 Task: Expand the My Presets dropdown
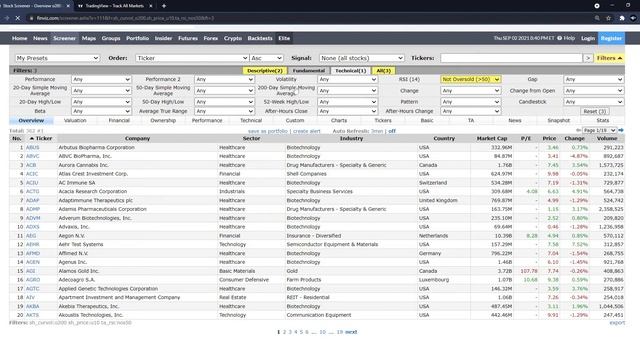tap(57, 58)
